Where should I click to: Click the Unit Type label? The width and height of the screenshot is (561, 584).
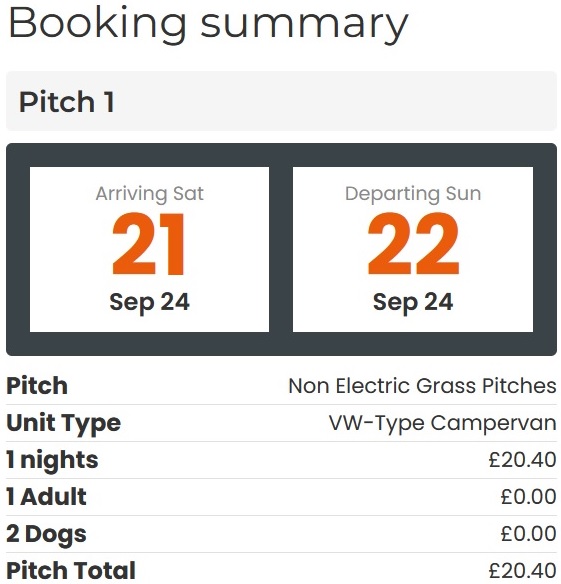click(x=64, y=423)
